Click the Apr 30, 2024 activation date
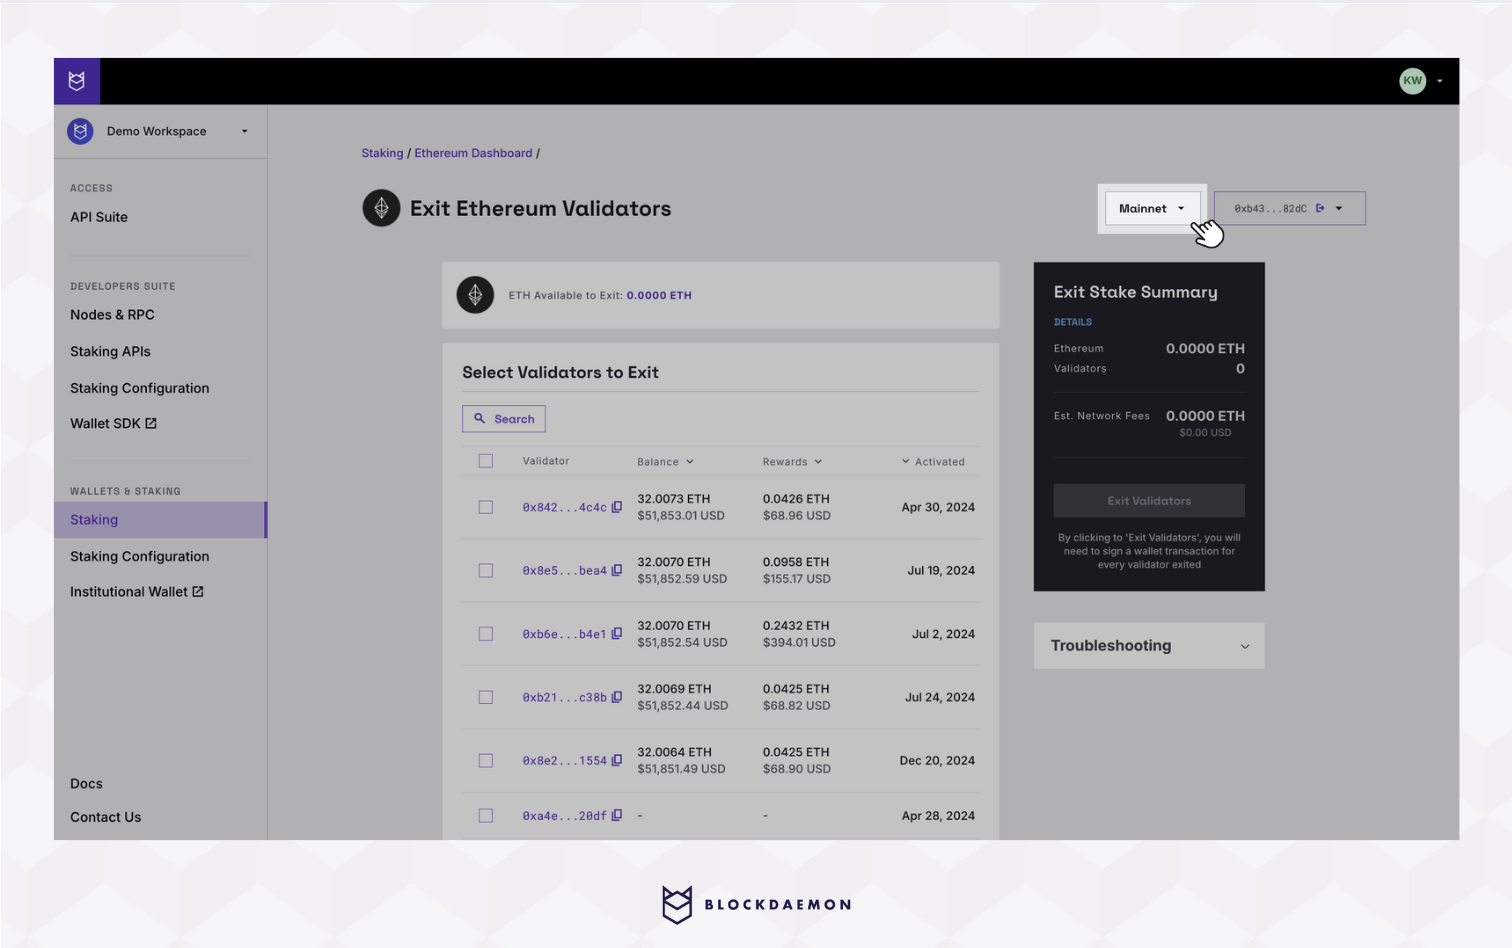Image resolution: width=1512 pixels, height=948 pixels. [938, 507]
